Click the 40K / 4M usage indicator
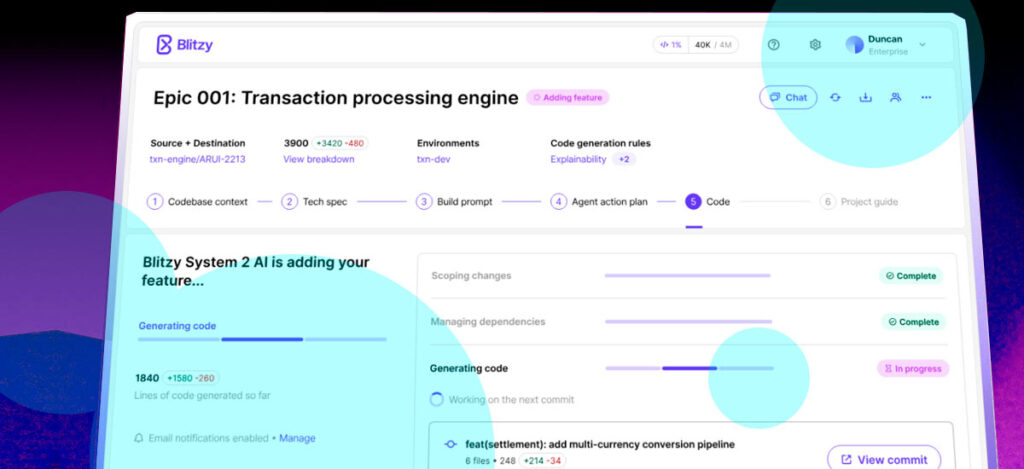Screen dimensions: 1024x469 pyautogui.click(x=713, y=45)
